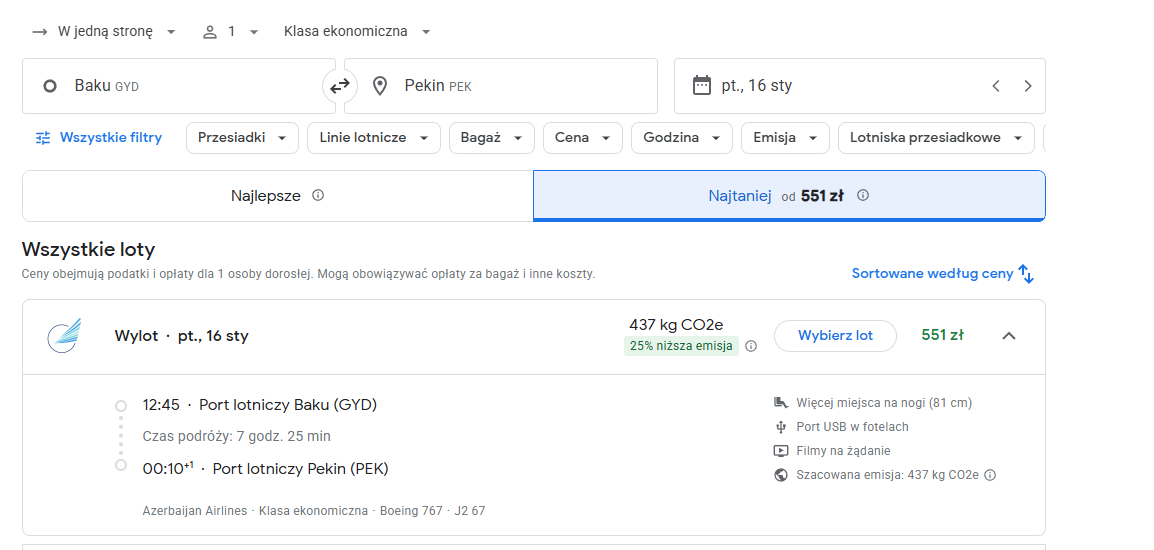Click info icon after Szacowana emisja text

[x=990, y=475]
